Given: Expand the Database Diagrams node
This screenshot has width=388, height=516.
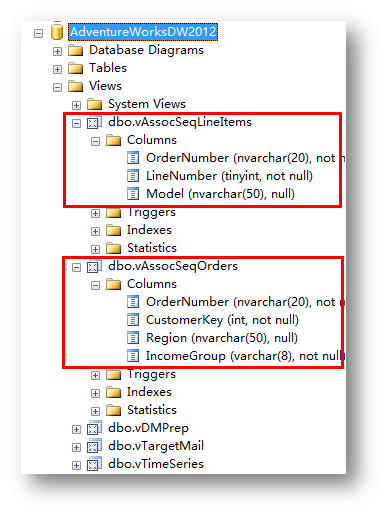Looking at the screenshot, I should pos(57,51).
